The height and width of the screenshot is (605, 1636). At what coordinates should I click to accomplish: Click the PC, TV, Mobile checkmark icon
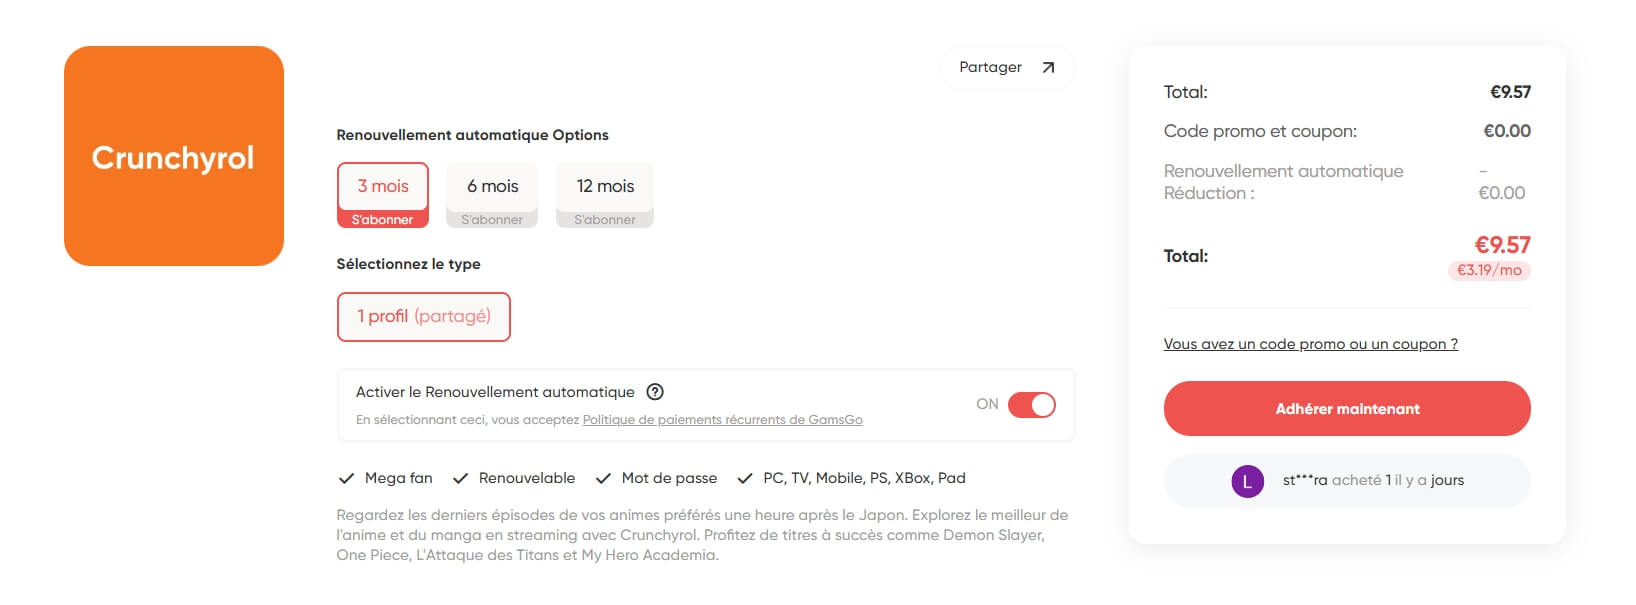point(744,479)
